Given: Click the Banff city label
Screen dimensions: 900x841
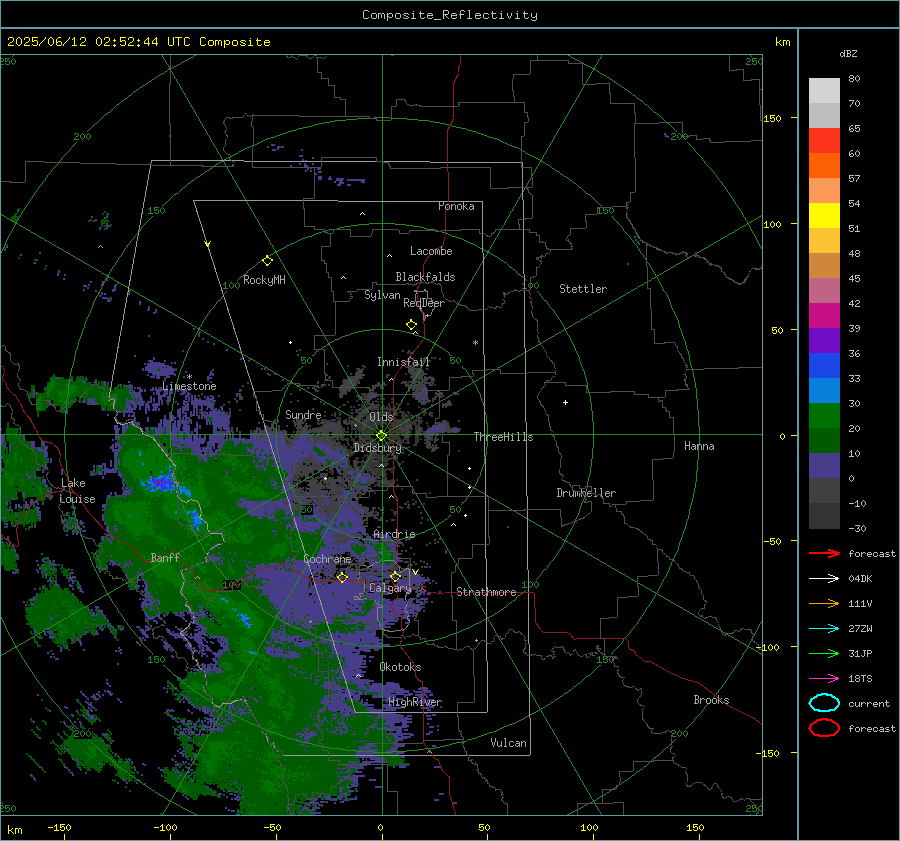Looking at the screenshot, I should point(165,557).
